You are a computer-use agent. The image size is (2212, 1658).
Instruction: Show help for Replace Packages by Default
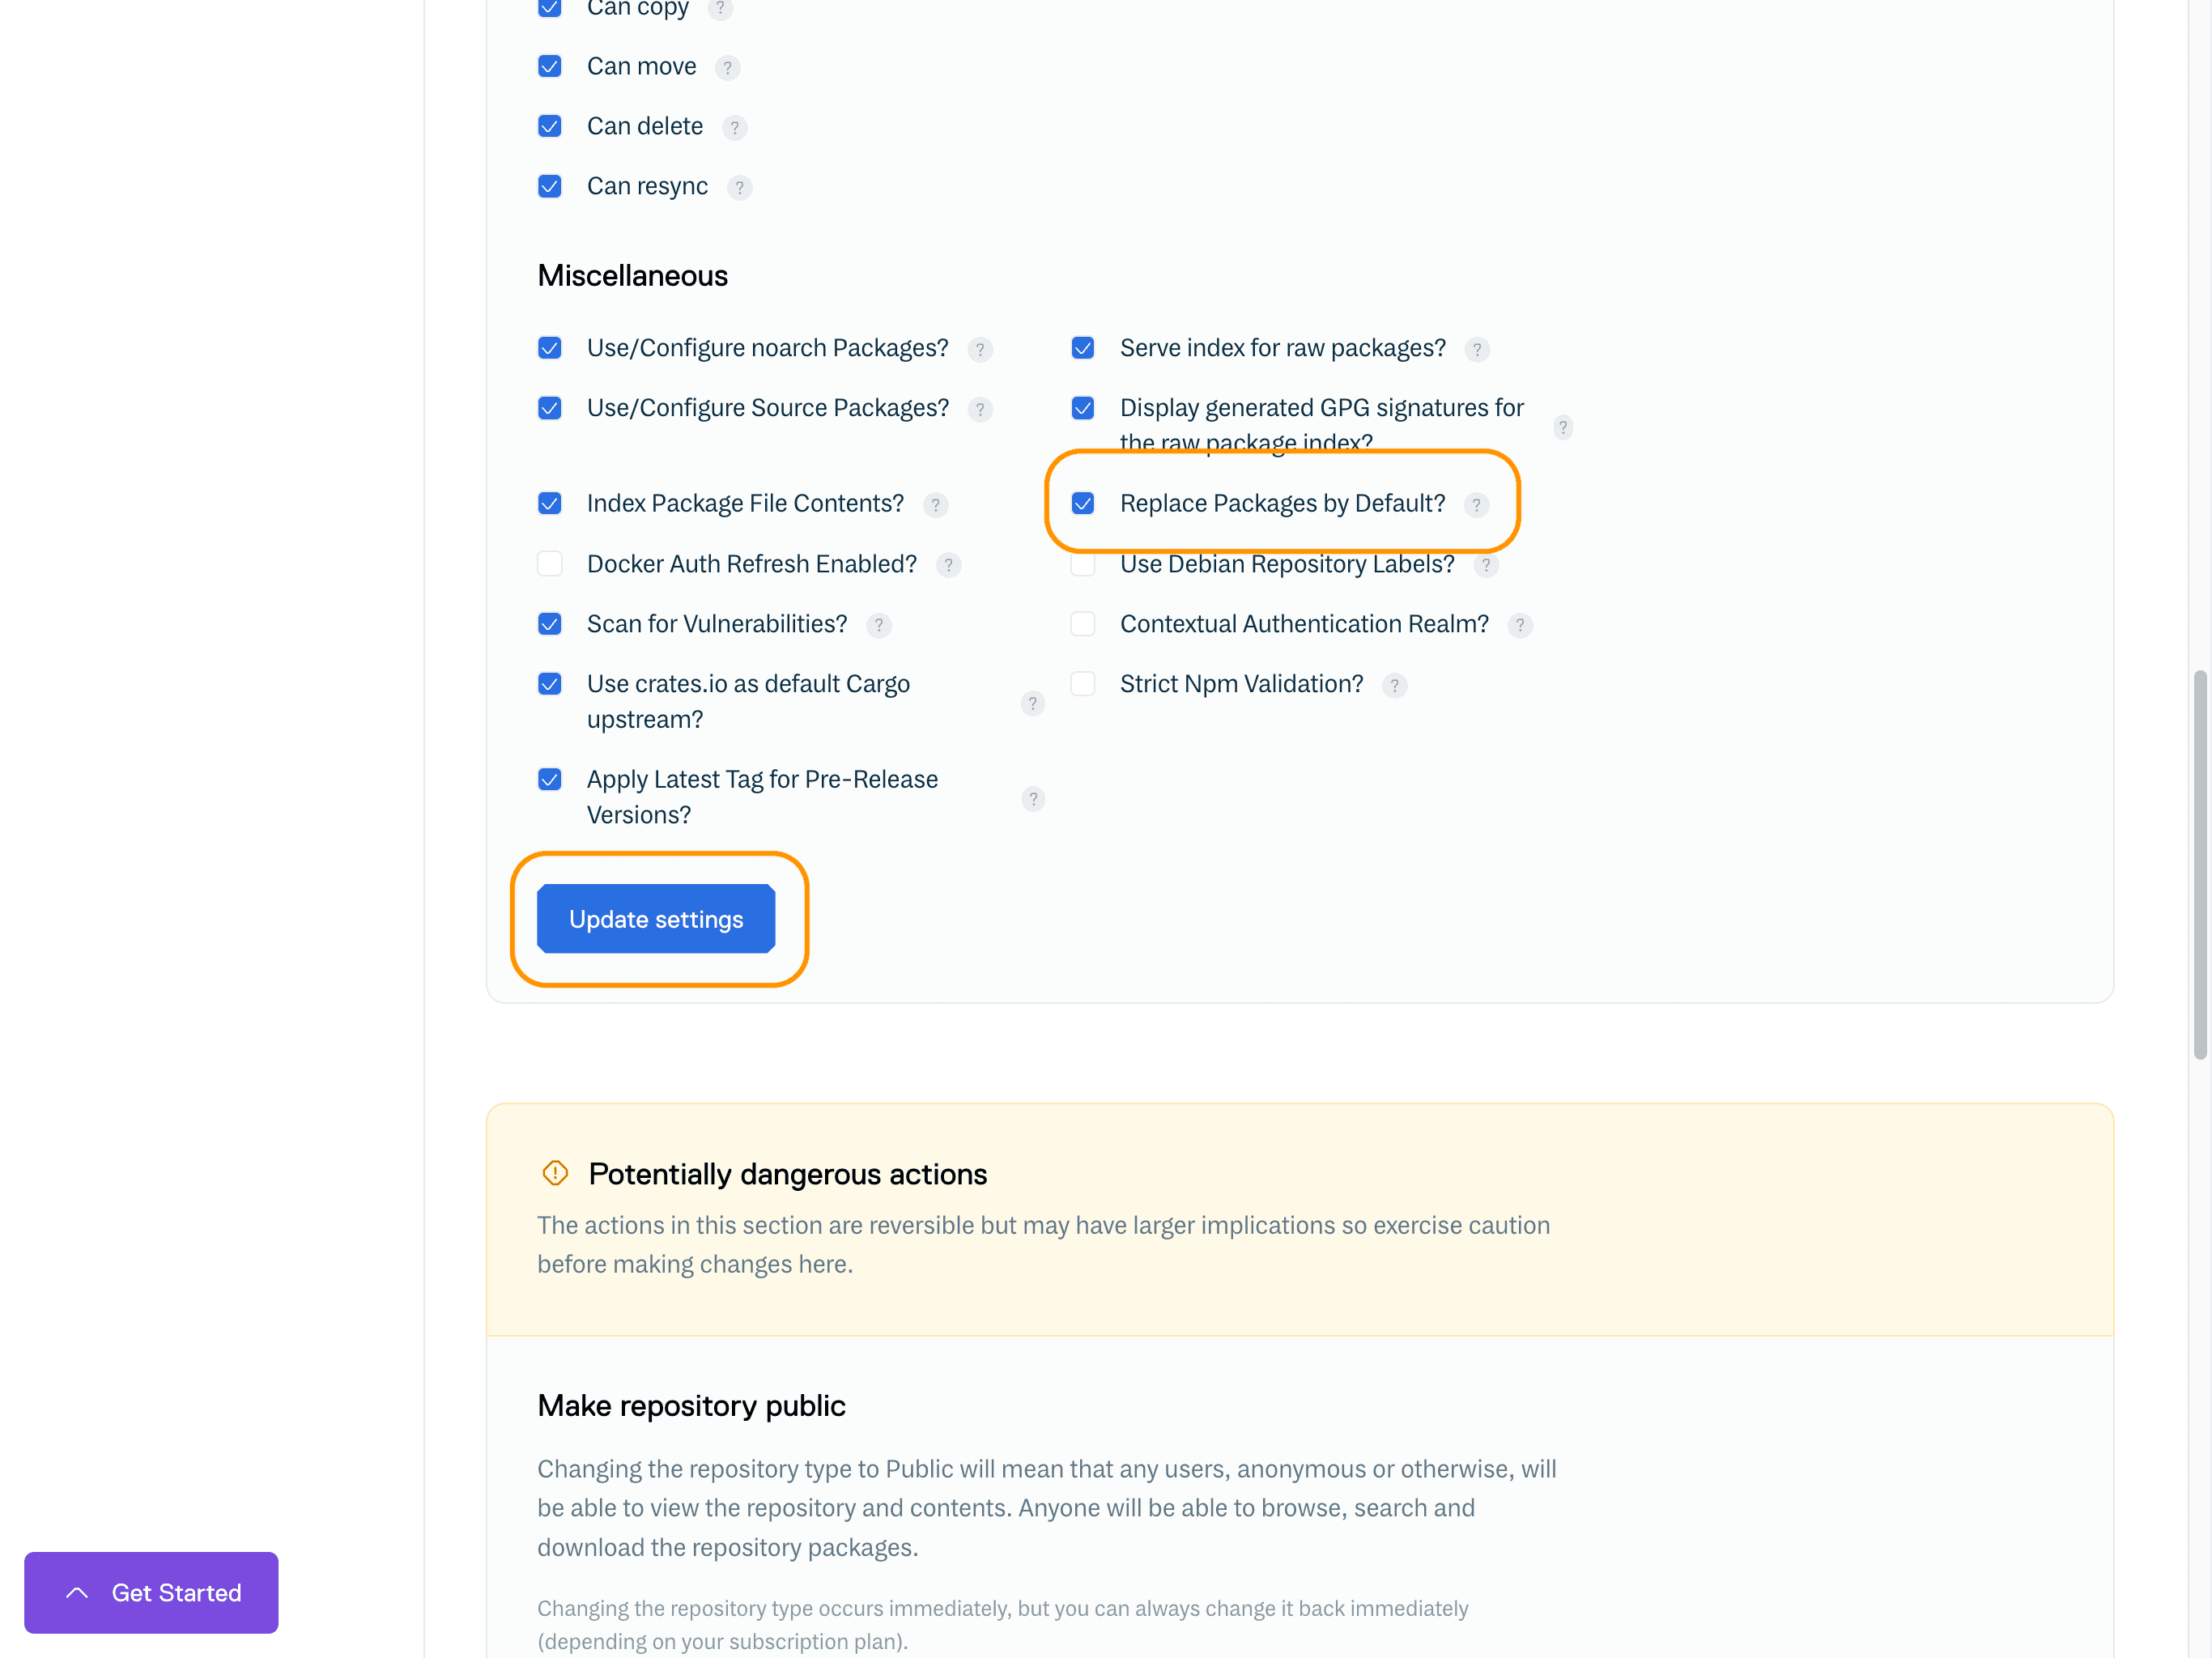(x=1476, y=505)
